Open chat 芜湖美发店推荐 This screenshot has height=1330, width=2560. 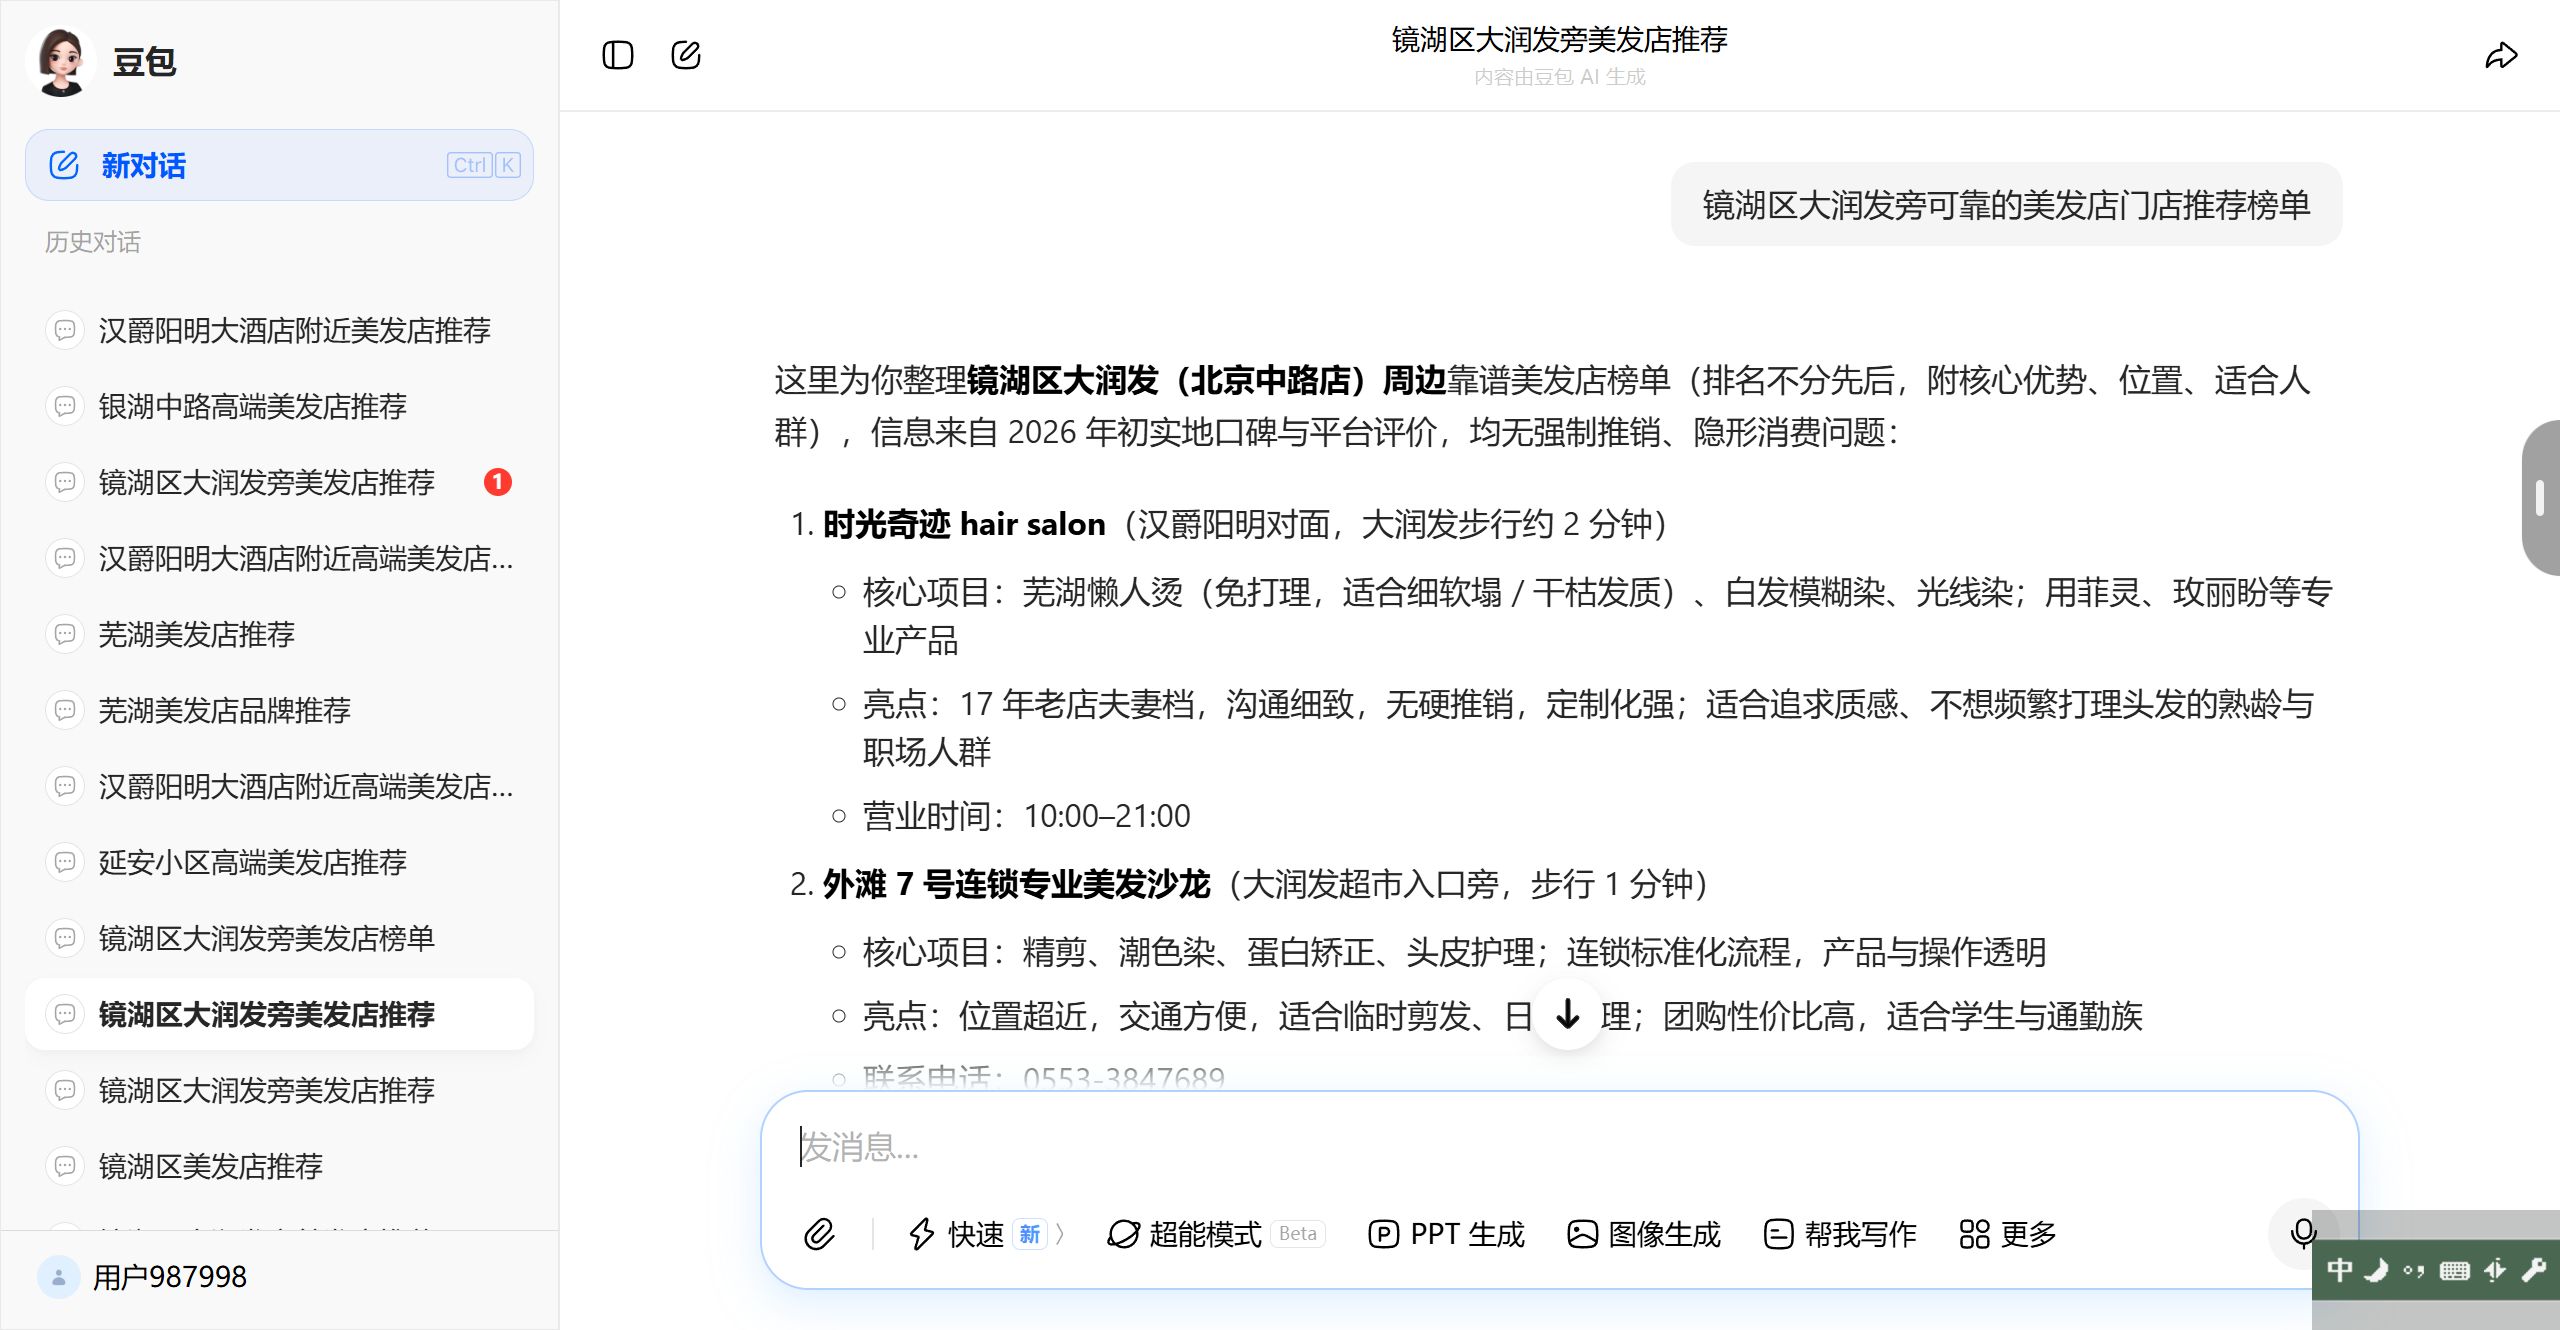(279, 634)
